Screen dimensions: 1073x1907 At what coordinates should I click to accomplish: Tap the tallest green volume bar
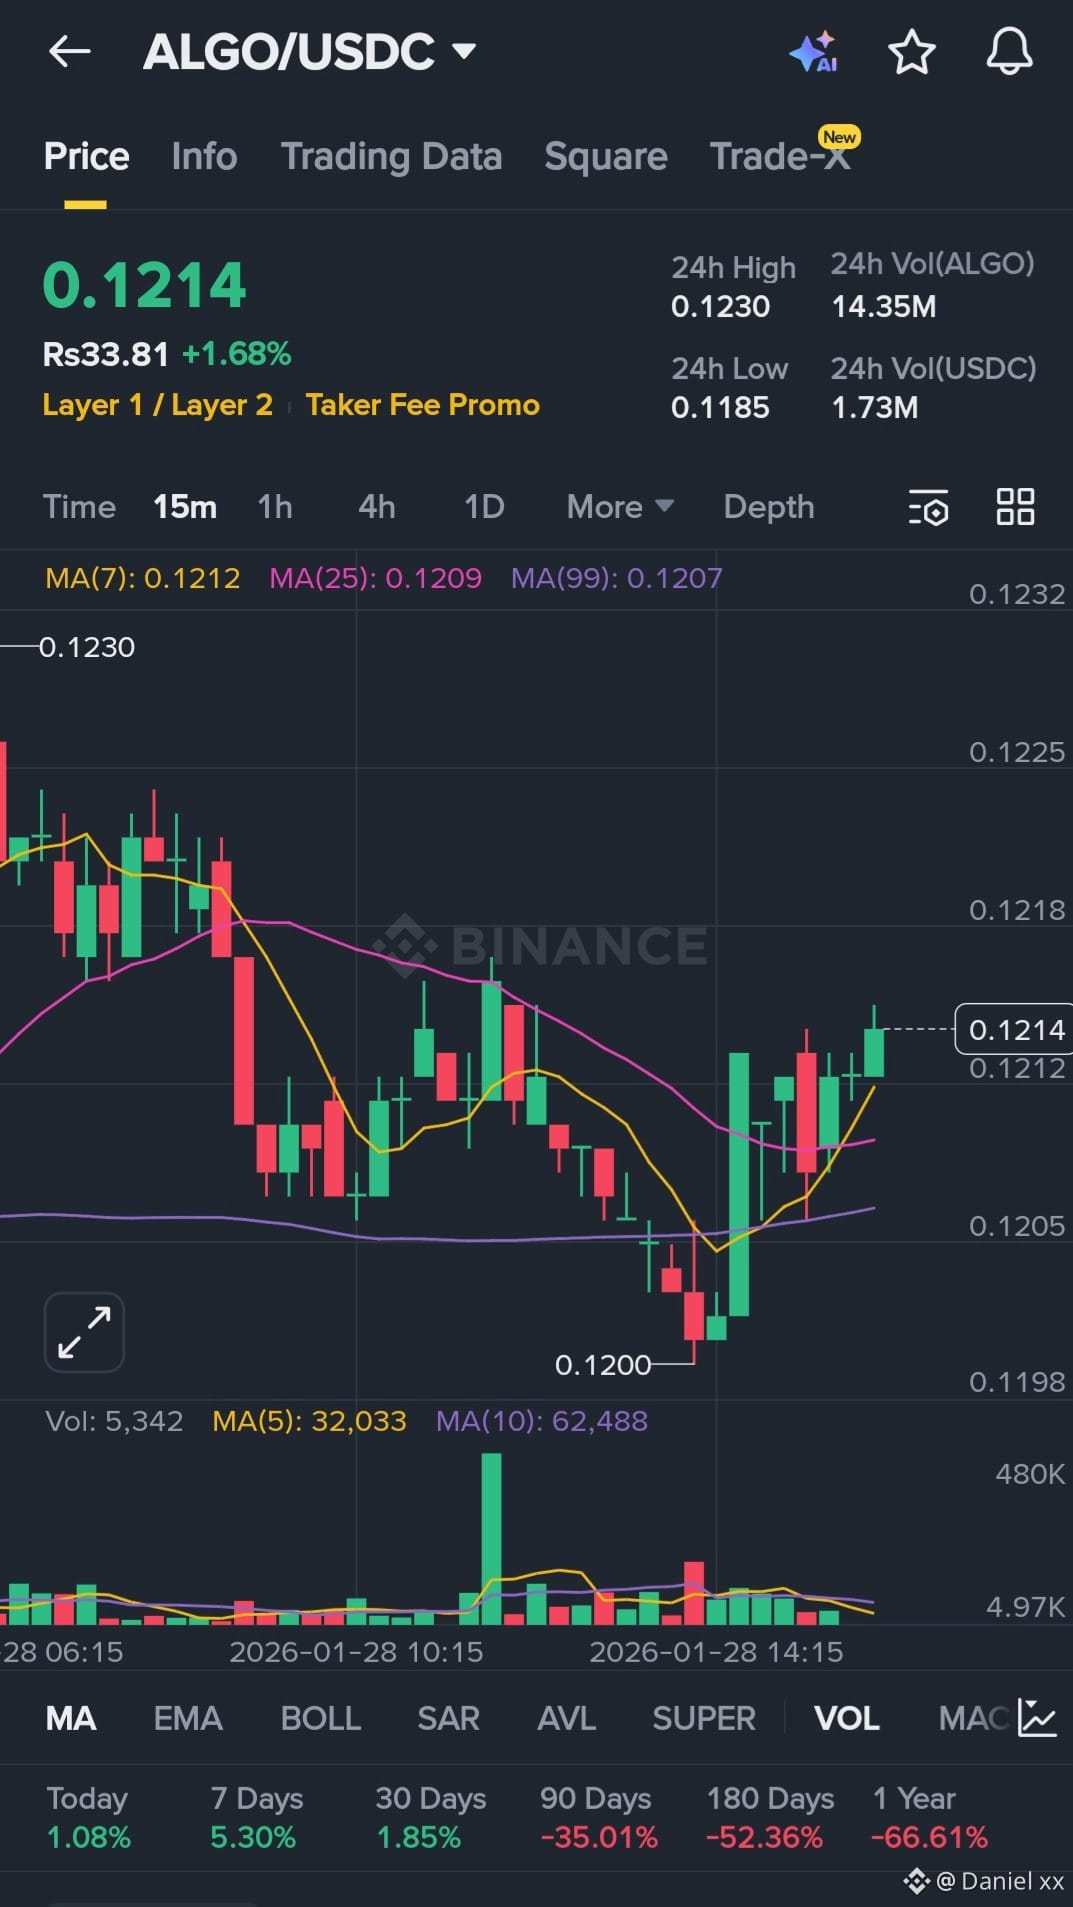(x=491, y=1538)
